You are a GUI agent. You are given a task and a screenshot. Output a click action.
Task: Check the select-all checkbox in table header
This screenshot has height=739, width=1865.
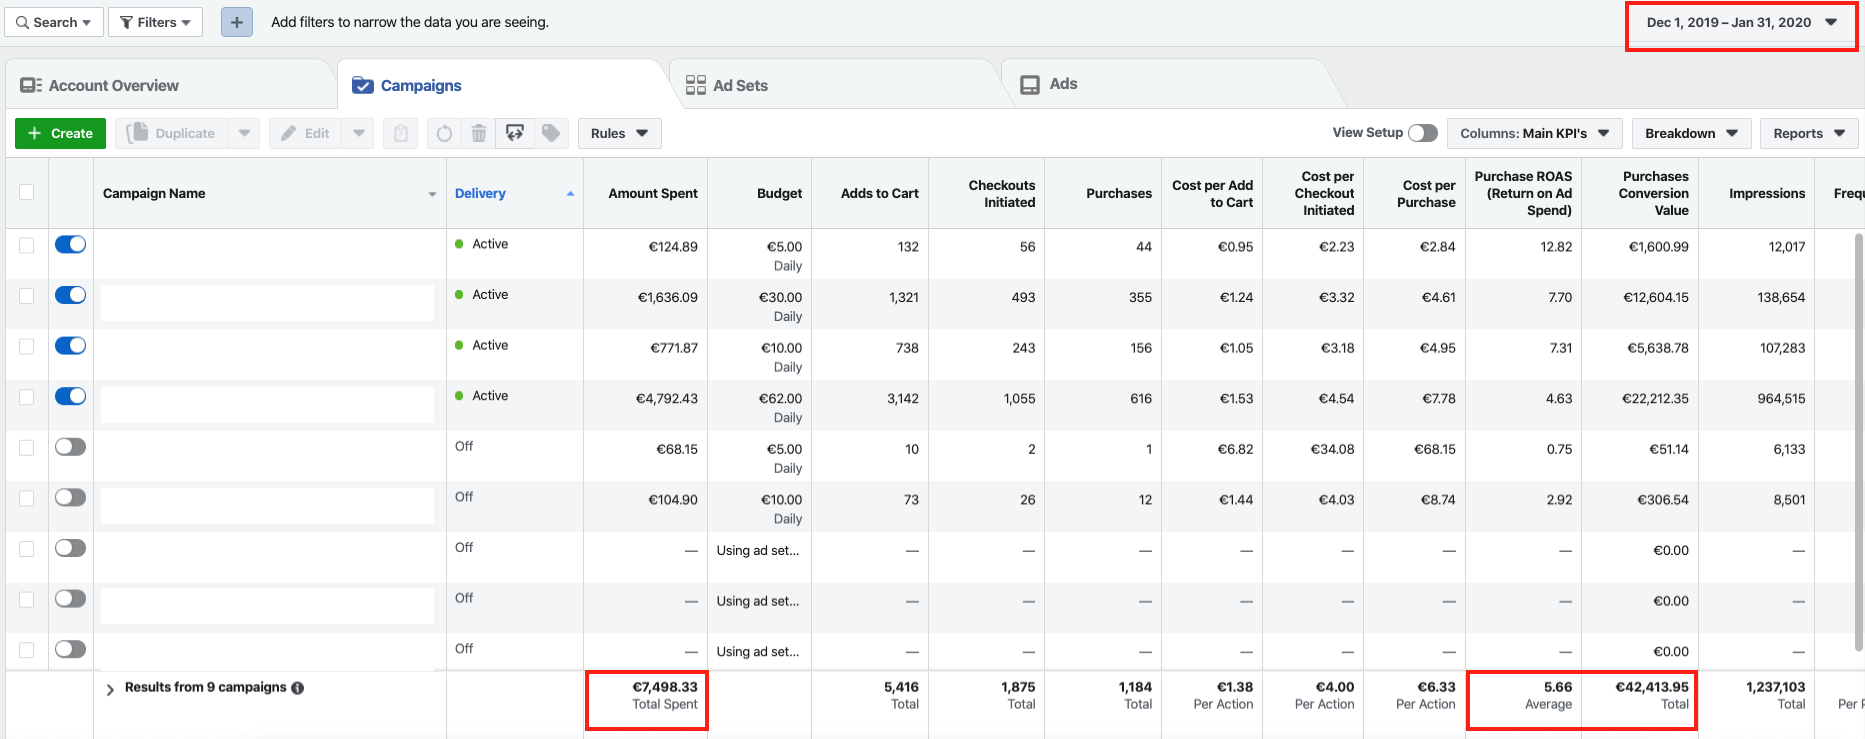[27, 192]
